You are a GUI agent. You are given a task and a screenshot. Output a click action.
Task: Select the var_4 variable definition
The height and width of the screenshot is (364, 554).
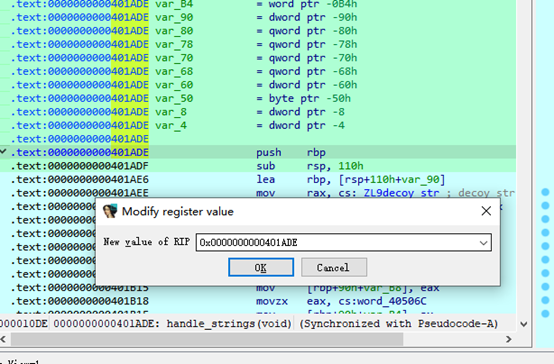tap(258, 125)
